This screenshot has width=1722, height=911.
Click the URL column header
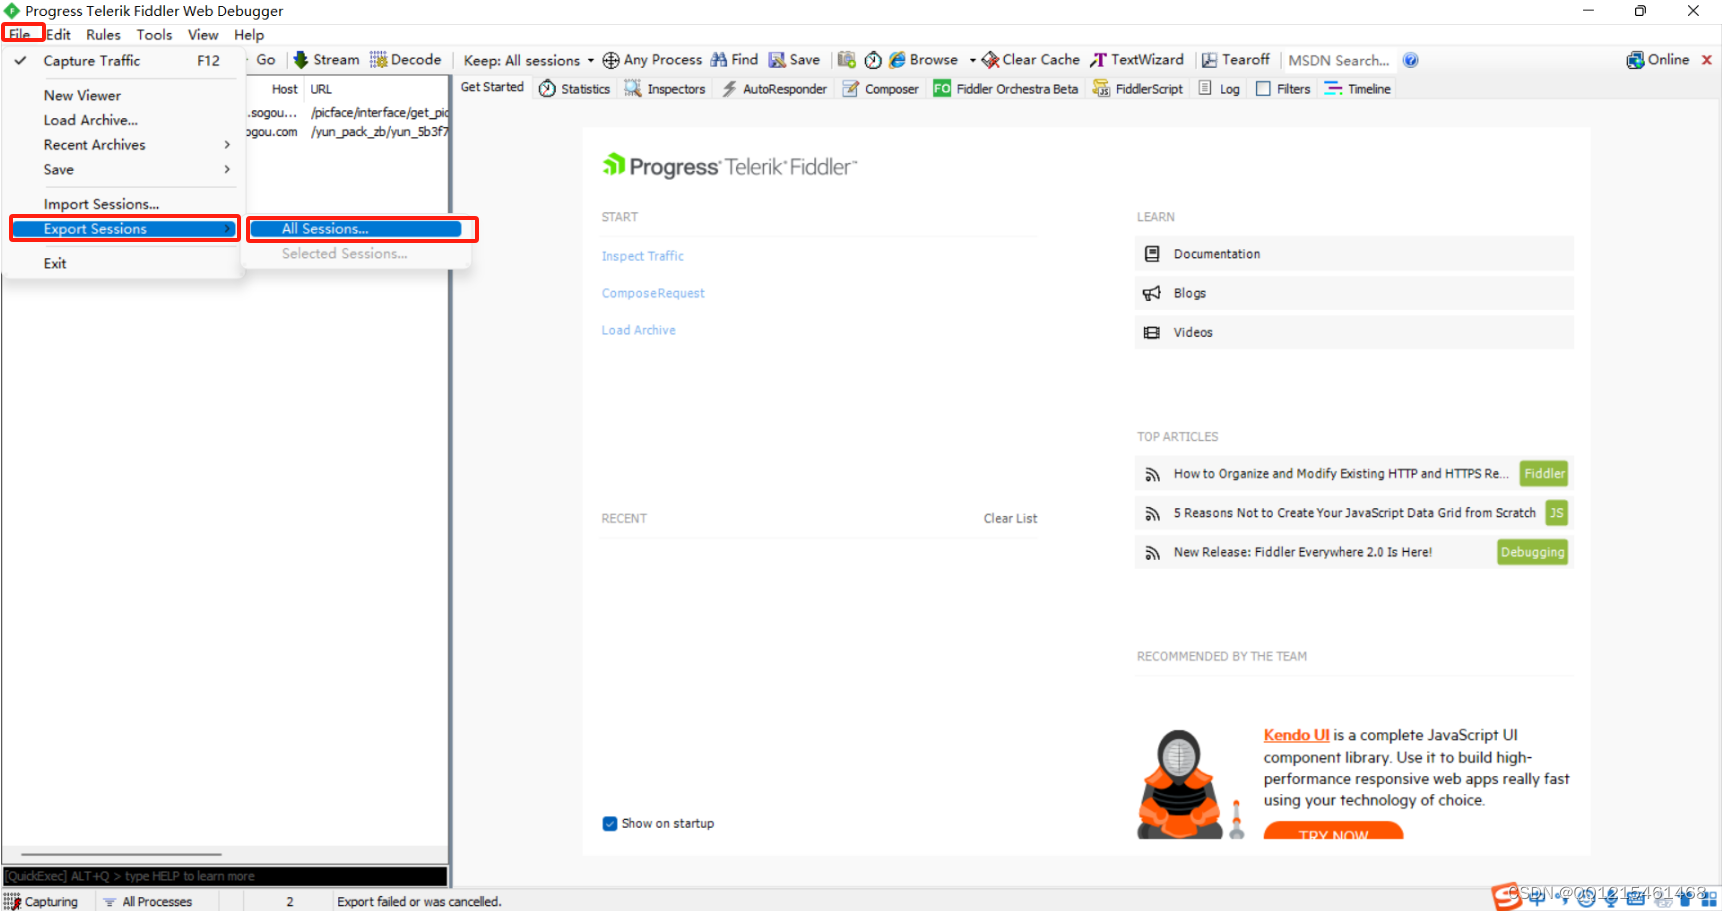[377, 89]
